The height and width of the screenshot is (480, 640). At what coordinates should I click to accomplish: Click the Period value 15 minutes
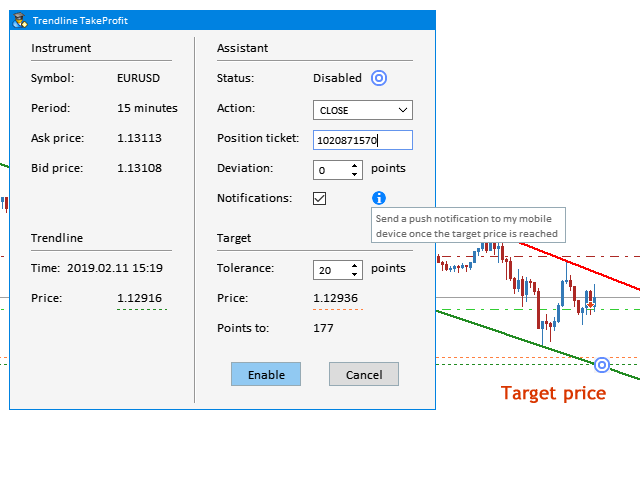[147, 108]
